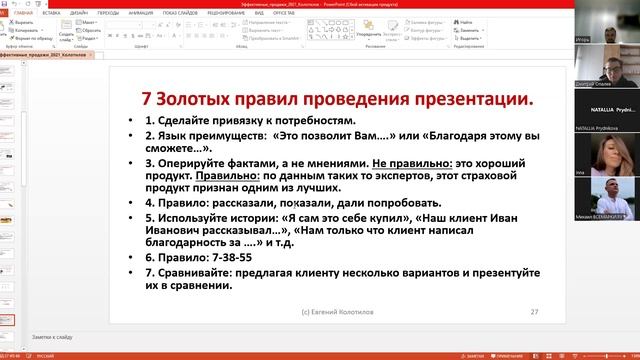The height and width of the screenshot is (360, 640).
Task: Adjust the zoom slider in status bar
Action: point(607,356)
